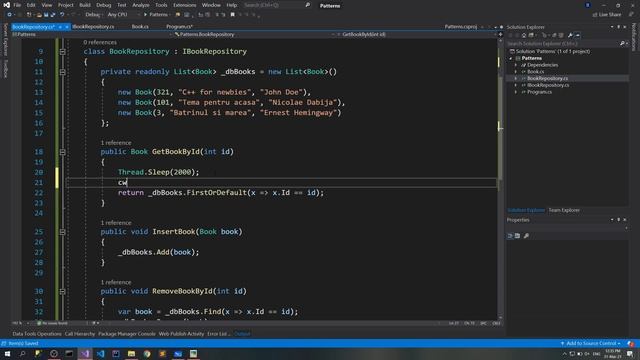Click Add to Source Control
This screenshot has height=360, width=640.
click(591, 344)
